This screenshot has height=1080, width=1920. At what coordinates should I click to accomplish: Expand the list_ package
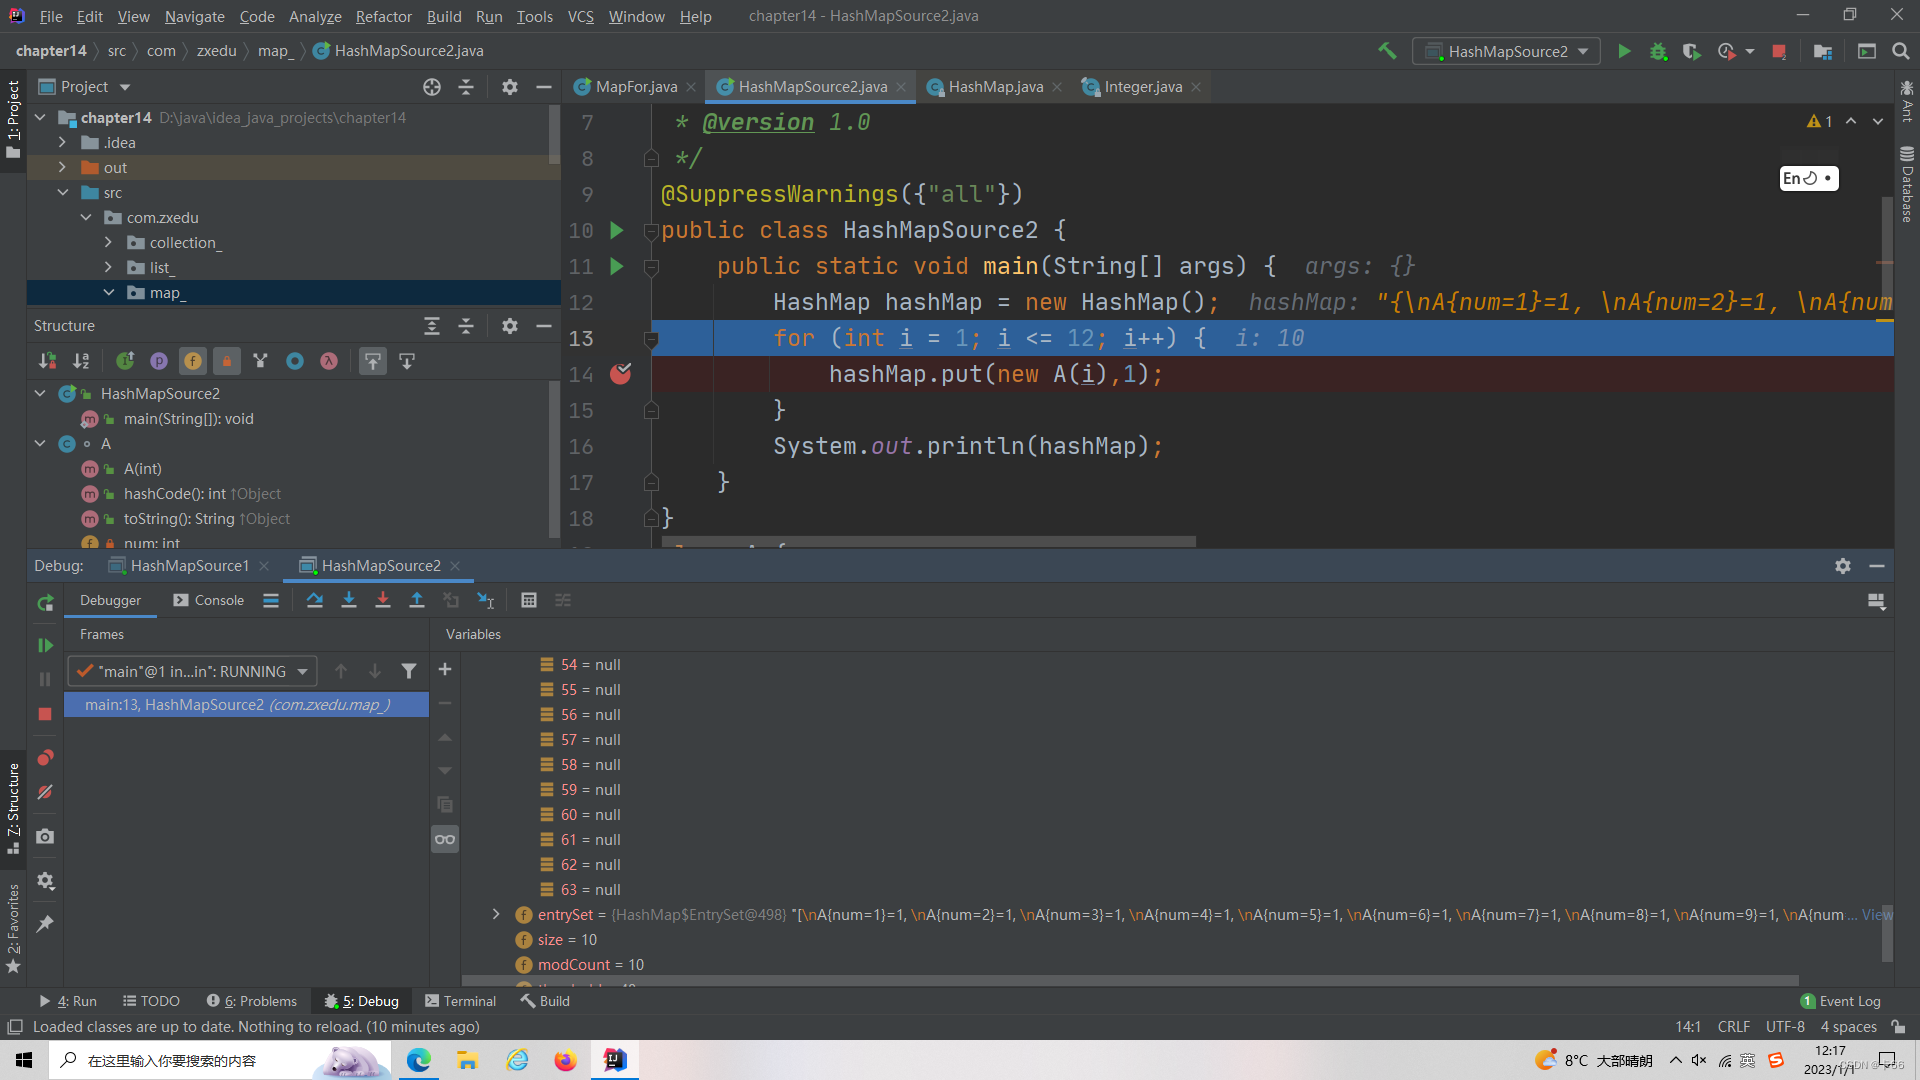pyautogui.click(x=109, y=268)
